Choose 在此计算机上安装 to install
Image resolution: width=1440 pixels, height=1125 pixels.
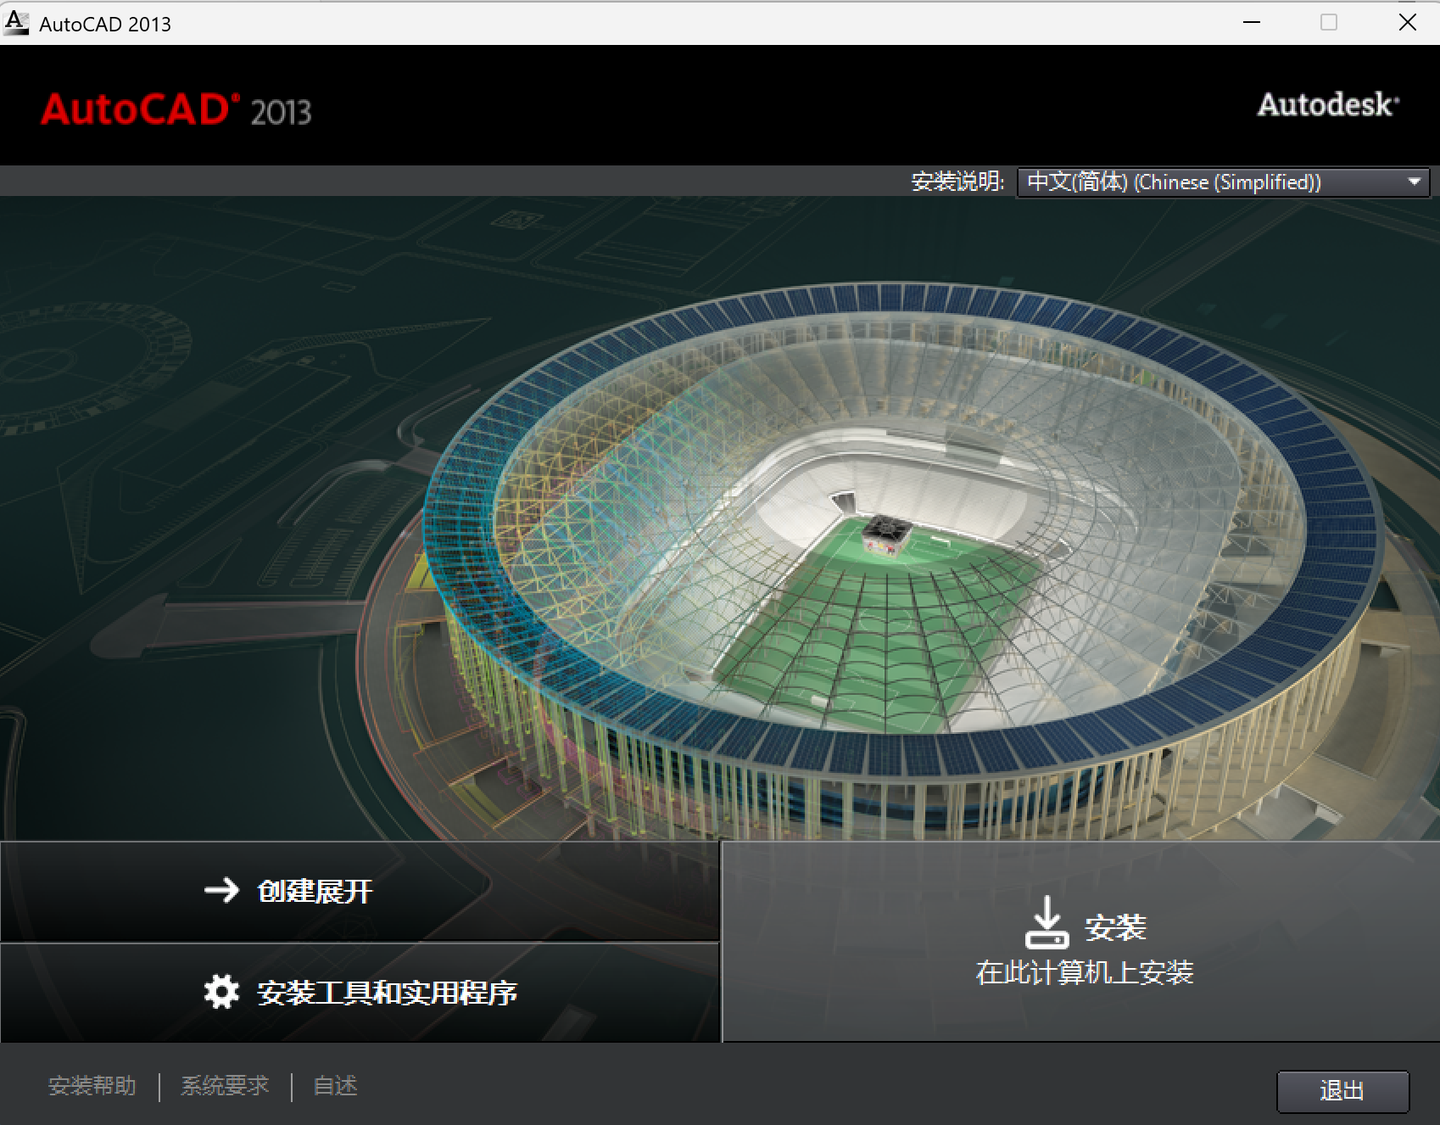pyautogui.click(x=1084, y=972)
